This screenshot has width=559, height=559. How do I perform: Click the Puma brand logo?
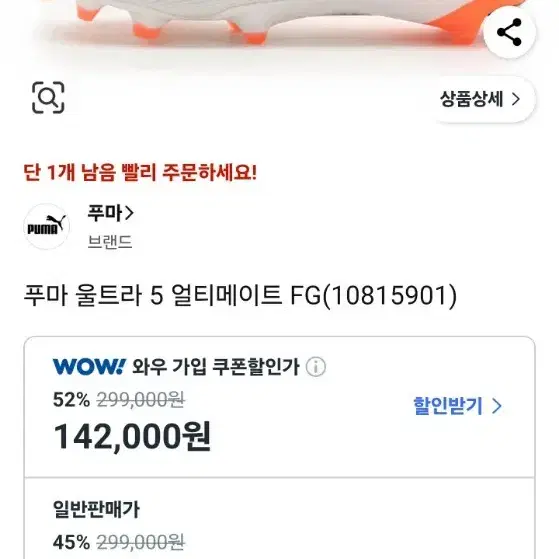(46, 226)
